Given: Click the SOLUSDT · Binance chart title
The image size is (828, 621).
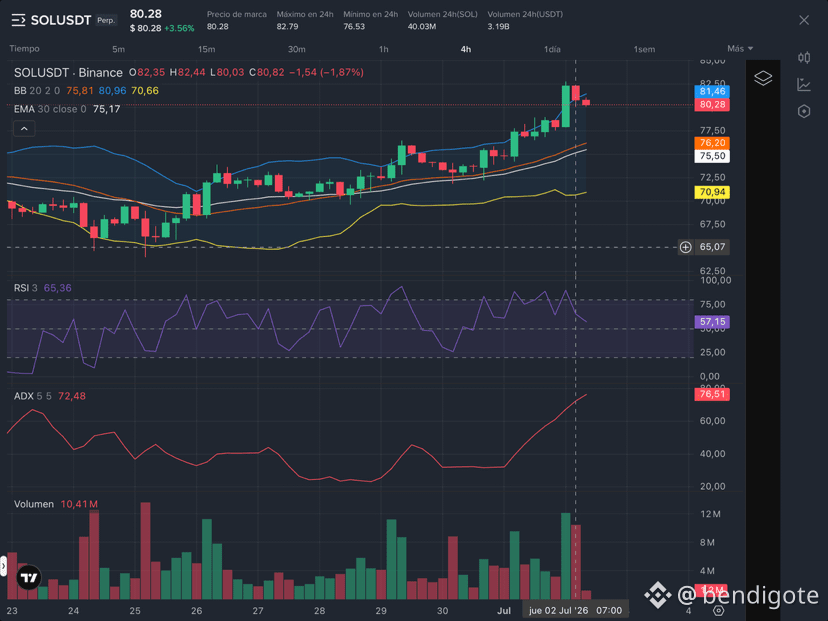Looking at the screenshot, I should point(68,72).
